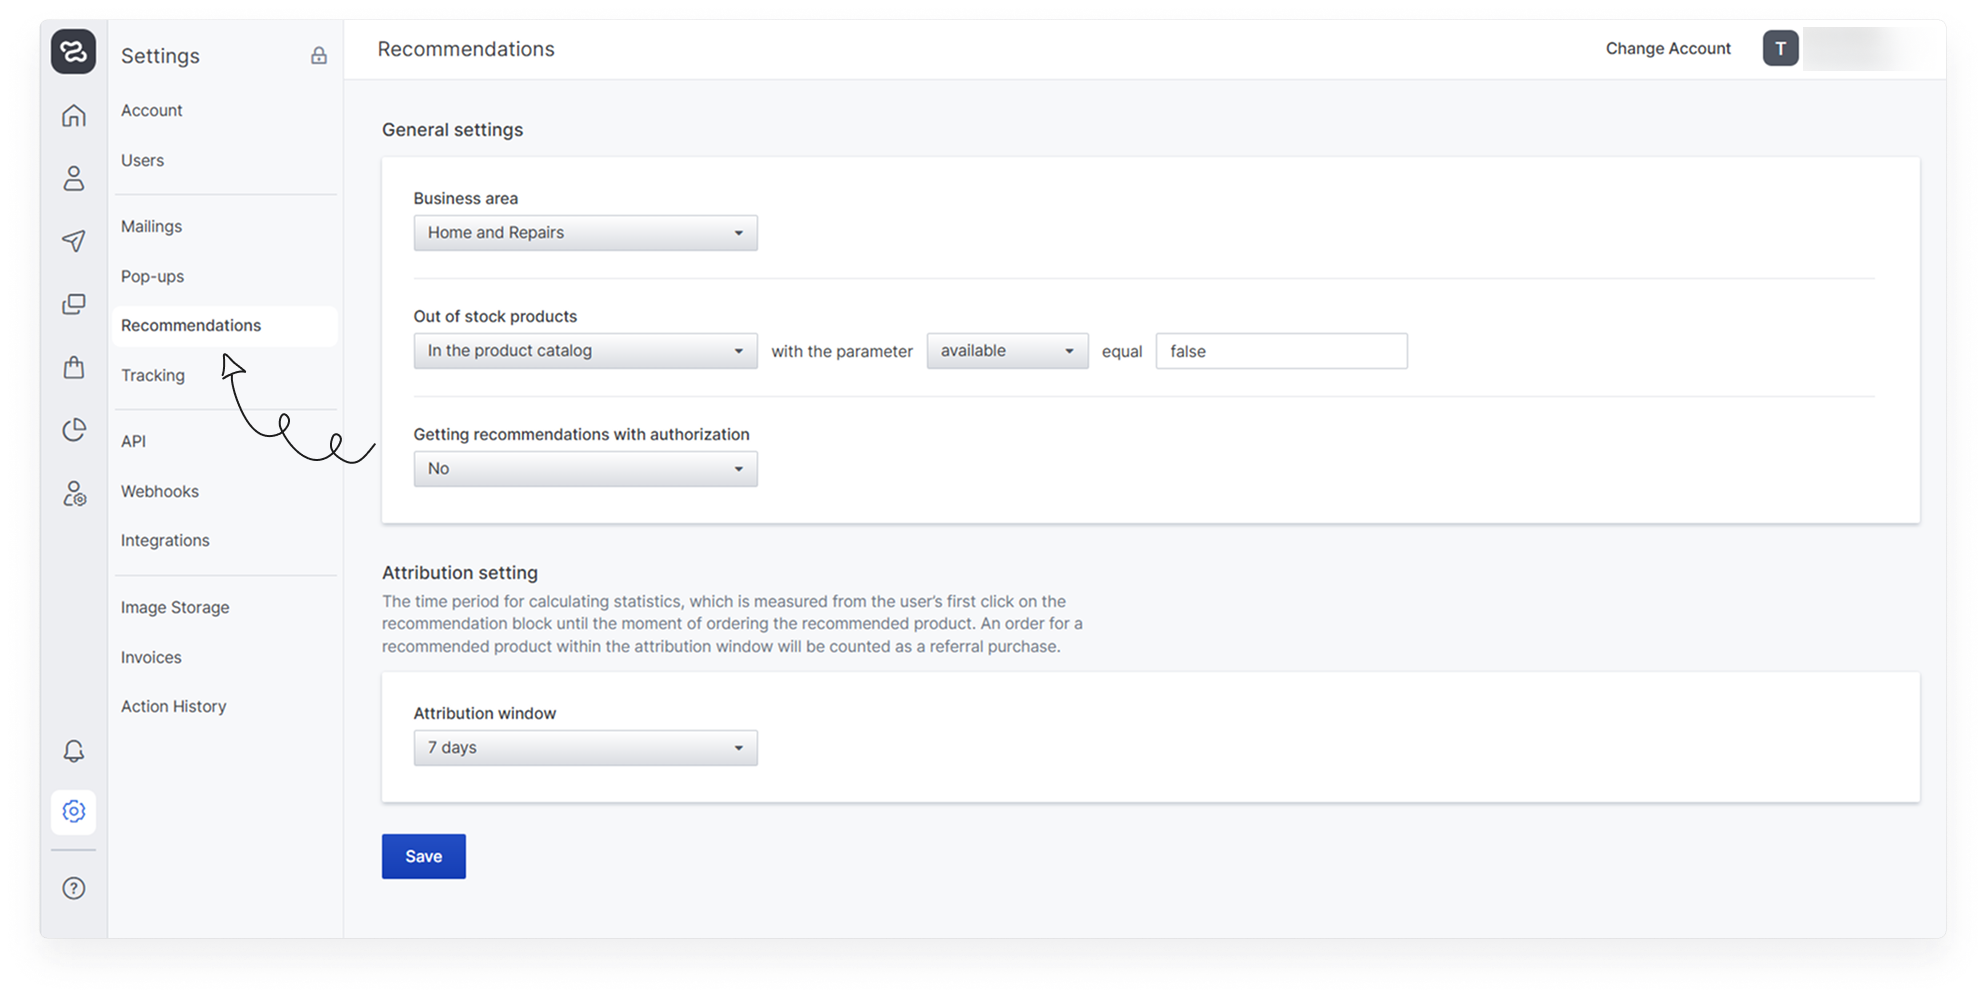Open the paper plane mailings icon
Image resolution: width=1986 pixels, height=998 pixels.
pyautogui.click(x=74, y=241)
